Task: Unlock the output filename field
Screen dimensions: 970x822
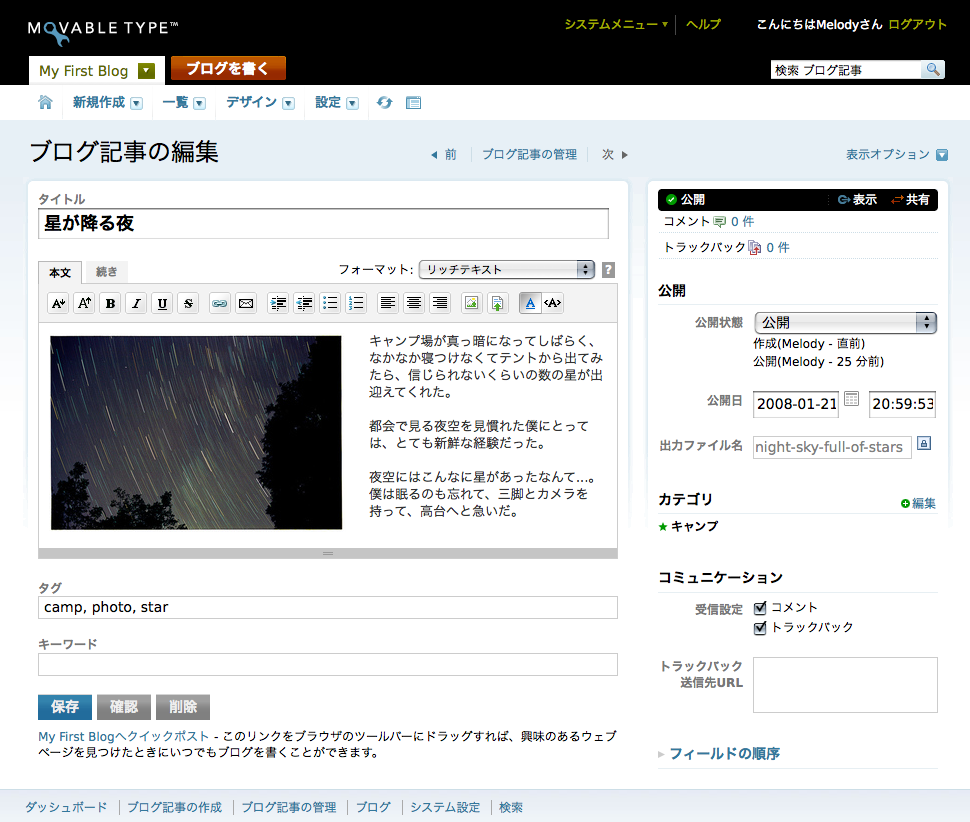Action: click(924, 443)
